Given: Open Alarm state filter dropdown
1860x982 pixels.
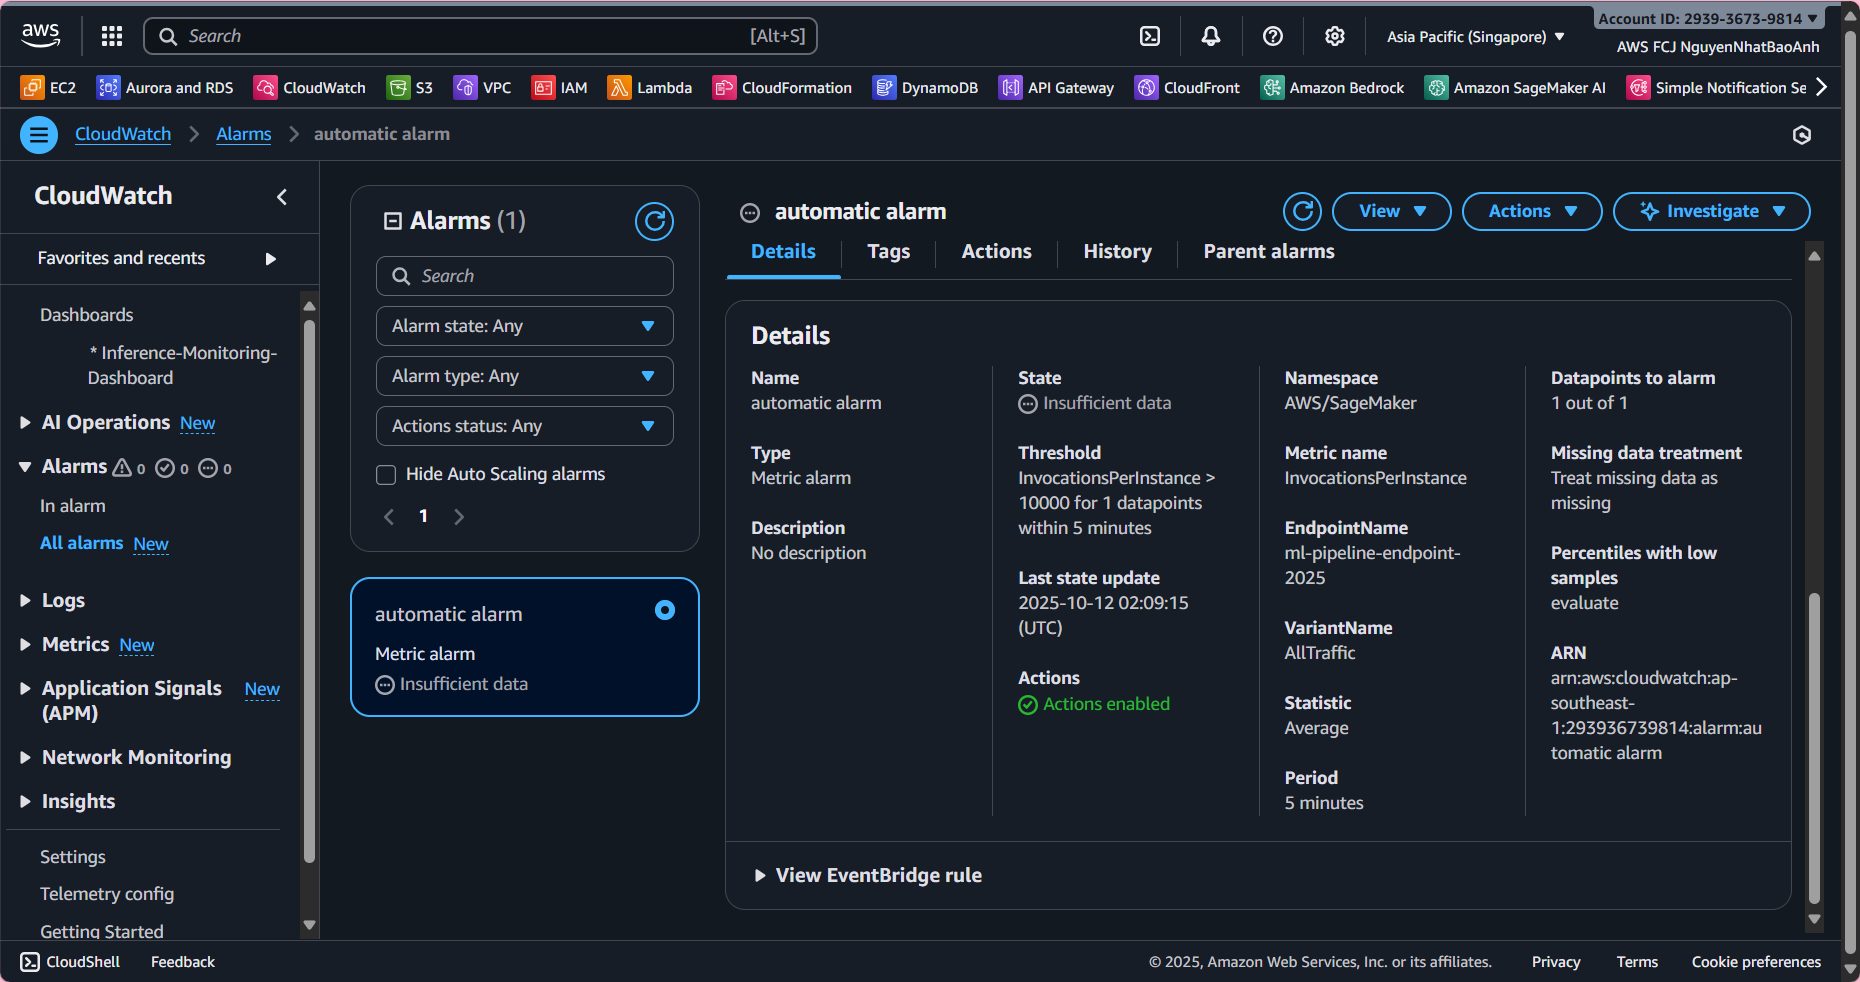Looking at the screenshot, I should tap(525, 326).
